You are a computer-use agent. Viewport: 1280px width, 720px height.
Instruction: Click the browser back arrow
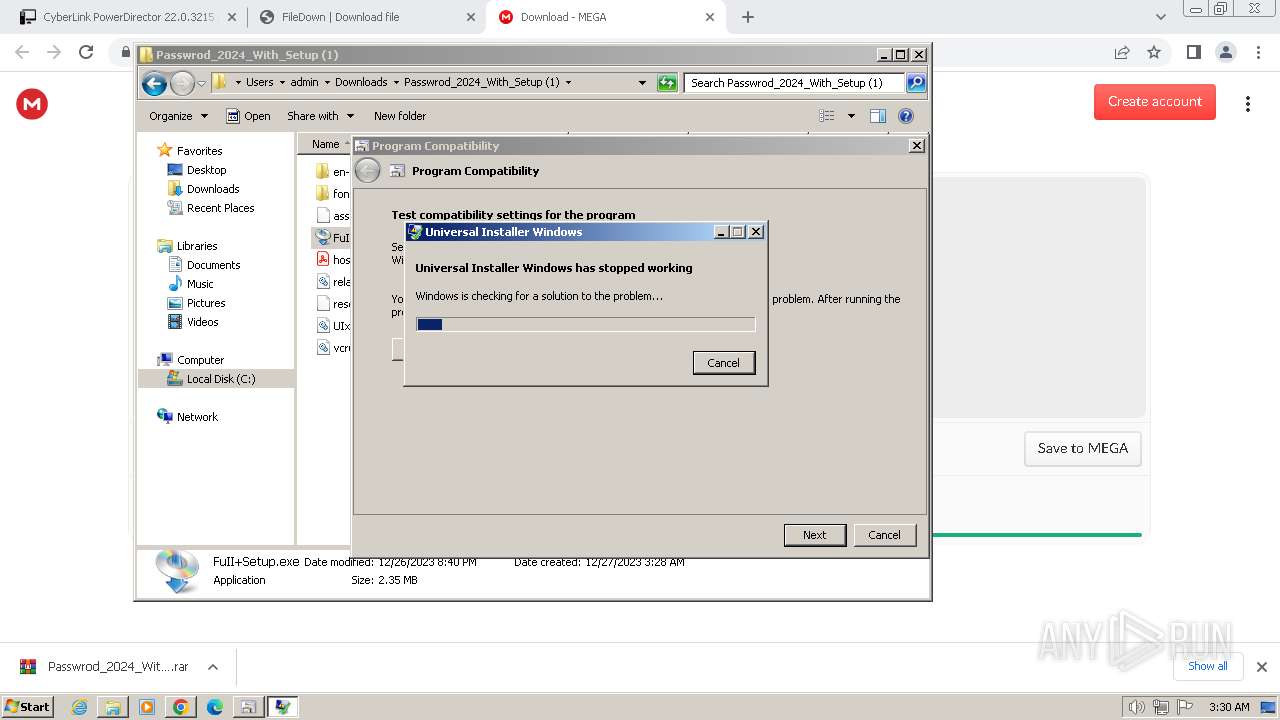click(x=22, y=52)
